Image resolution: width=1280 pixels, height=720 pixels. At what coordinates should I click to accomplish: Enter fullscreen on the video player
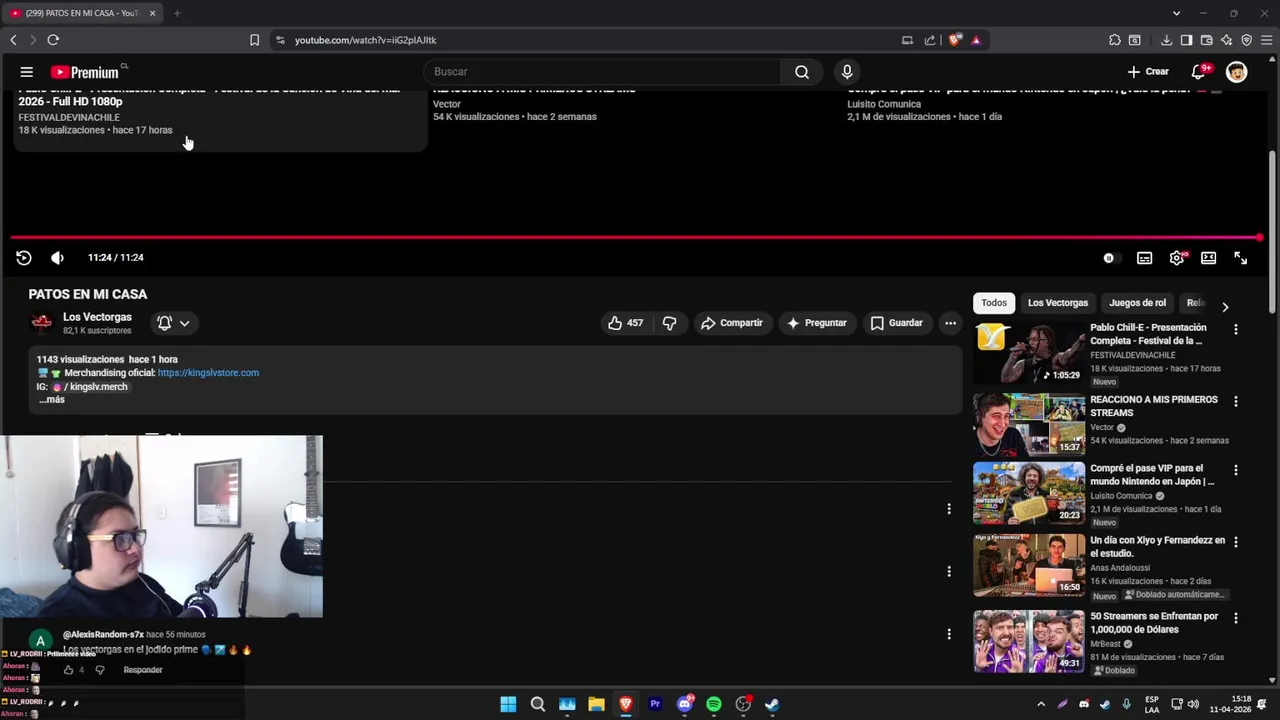click(1241, 258)
